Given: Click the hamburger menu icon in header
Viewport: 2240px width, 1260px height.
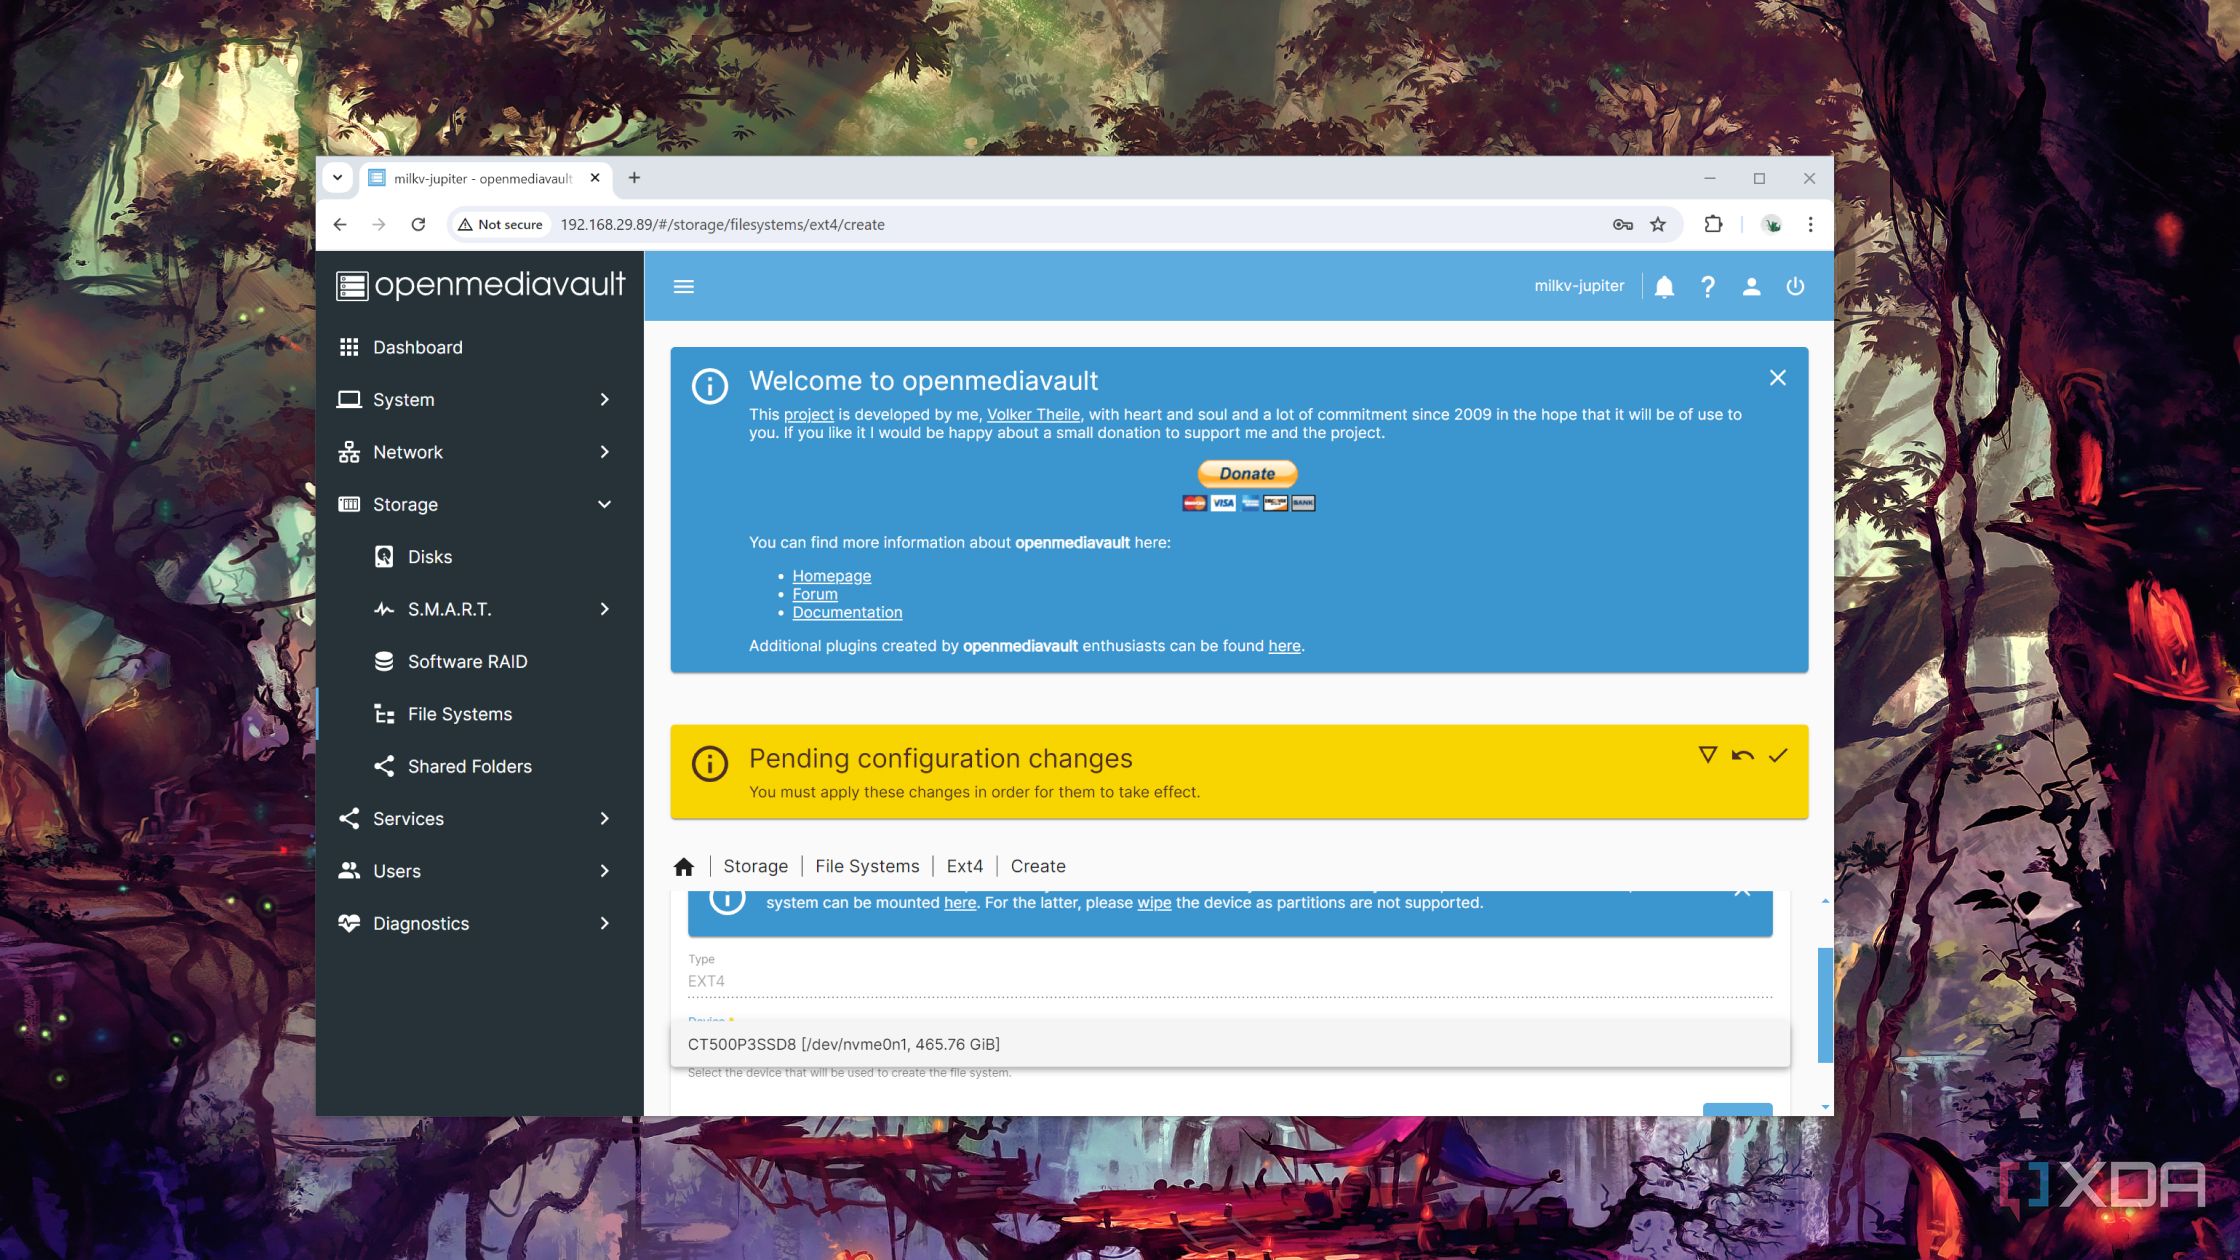Looking at the screenshot, I should point(683,286).
